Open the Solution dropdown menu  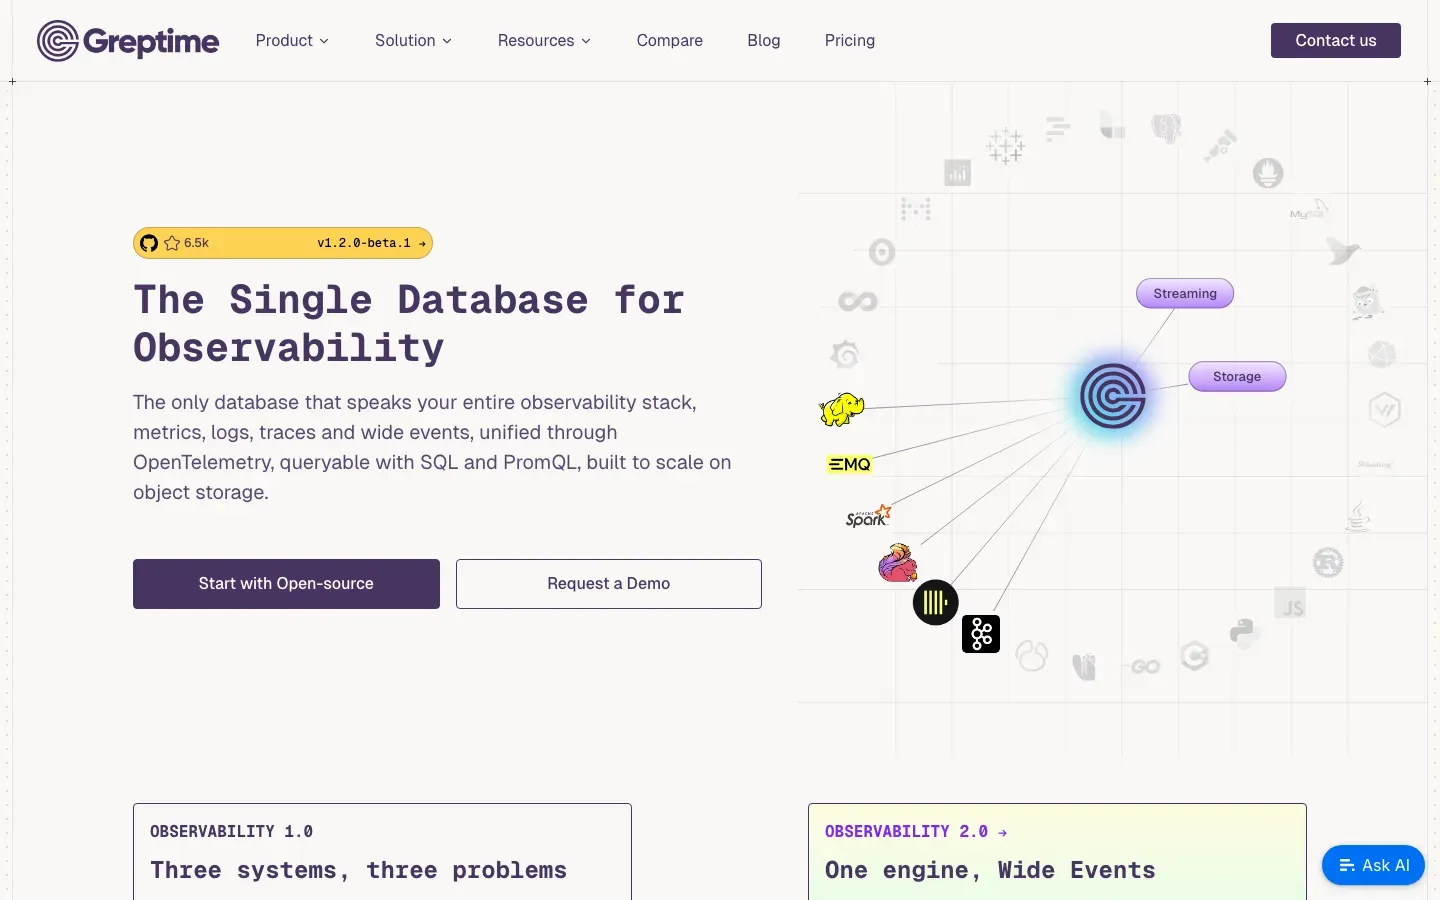(x=413, y=41)
